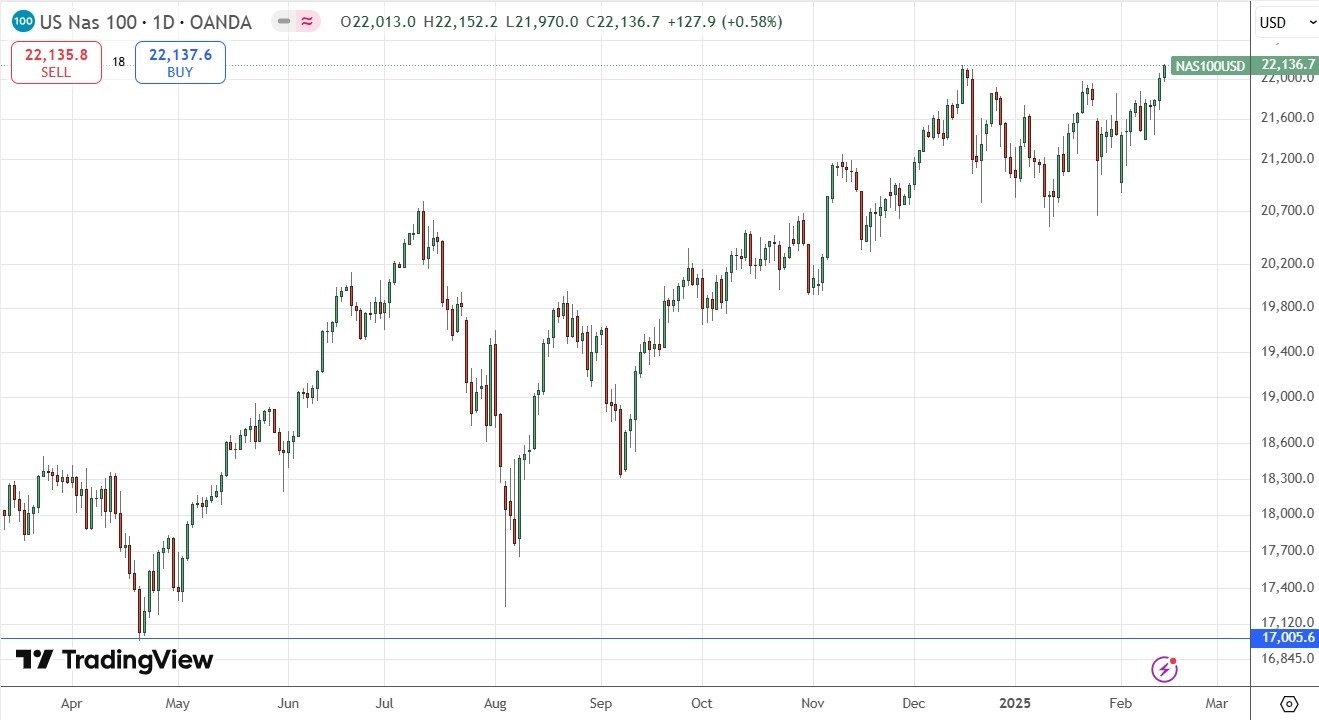Click the Aug label on time axis

[x=497, y=703]
